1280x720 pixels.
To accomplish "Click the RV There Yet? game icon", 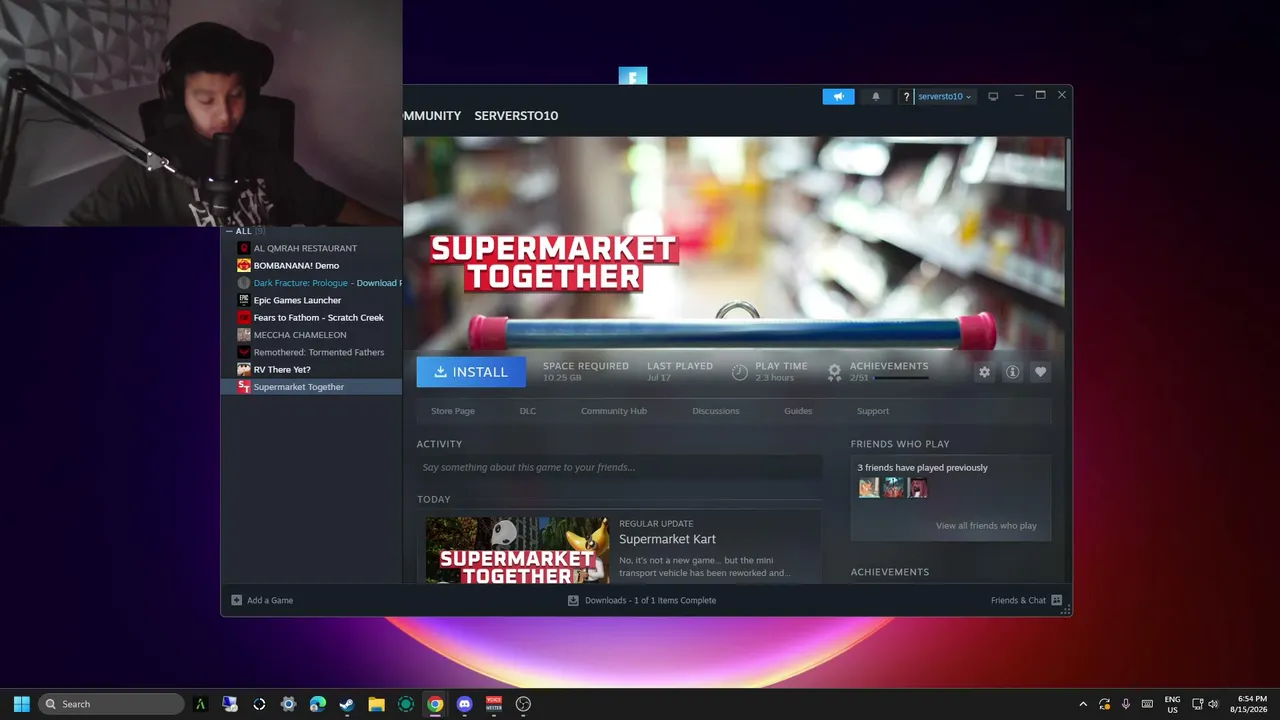I will (244, 370).
